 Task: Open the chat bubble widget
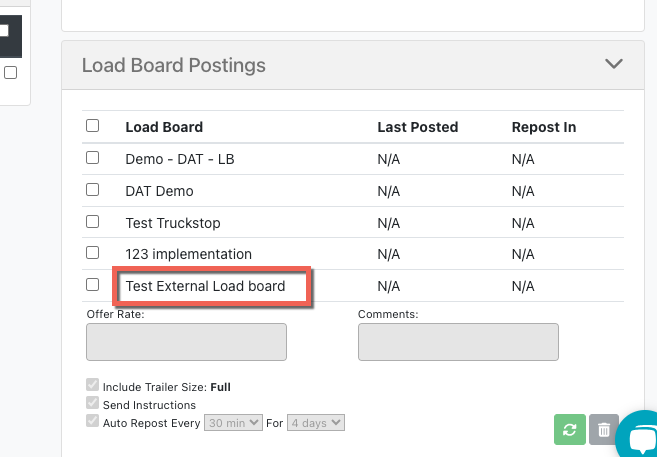click(639, 436)
